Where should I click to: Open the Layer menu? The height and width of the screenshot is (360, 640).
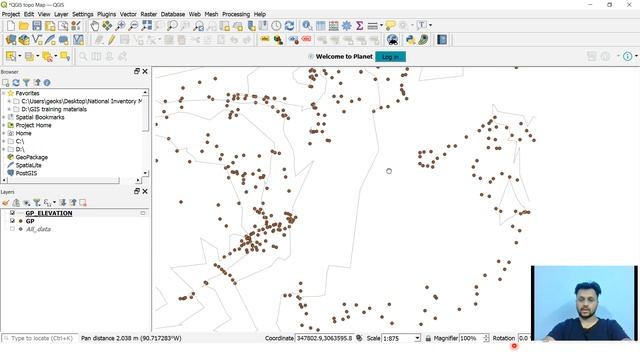point(61,14)
